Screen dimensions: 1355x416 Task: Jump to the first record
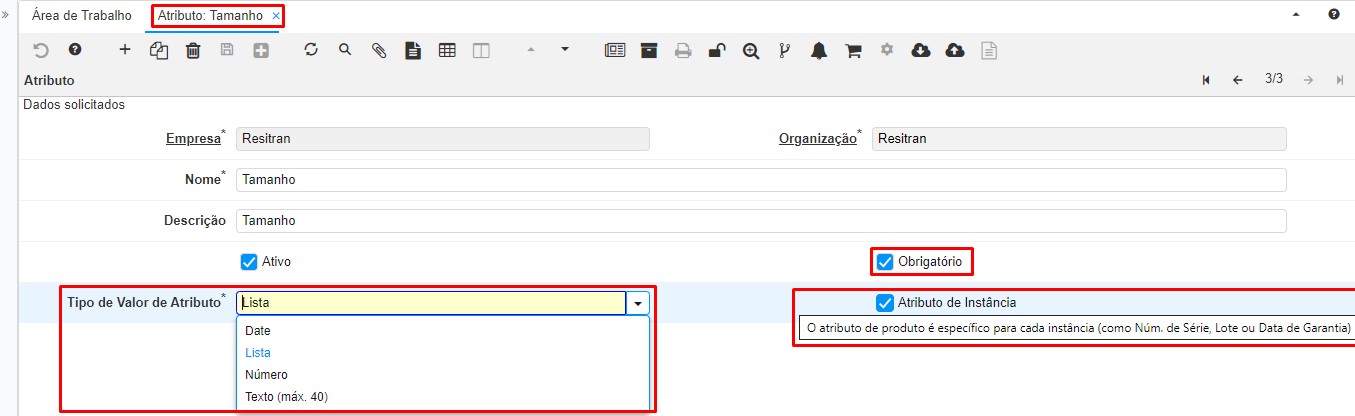pyautogui.click(x=1206, y=80)
